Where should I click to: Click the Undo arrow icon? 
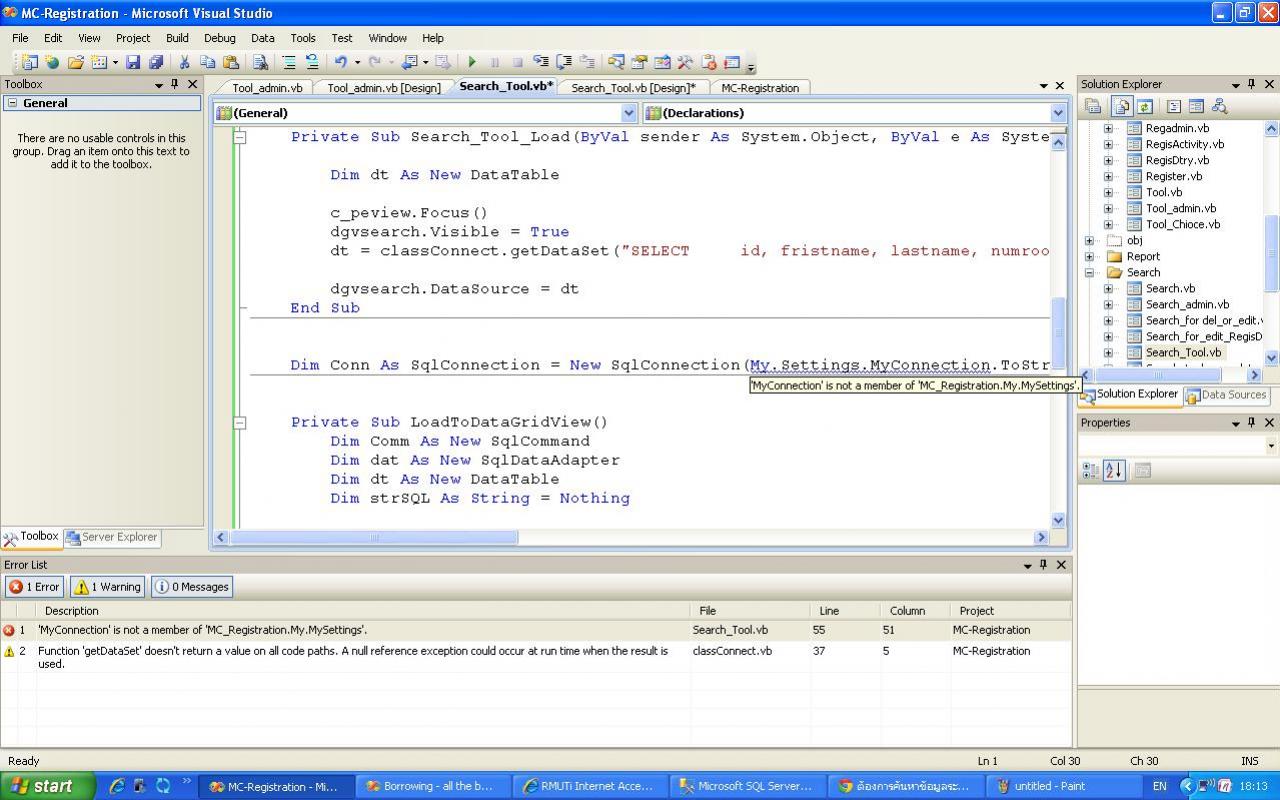[341, 62]
